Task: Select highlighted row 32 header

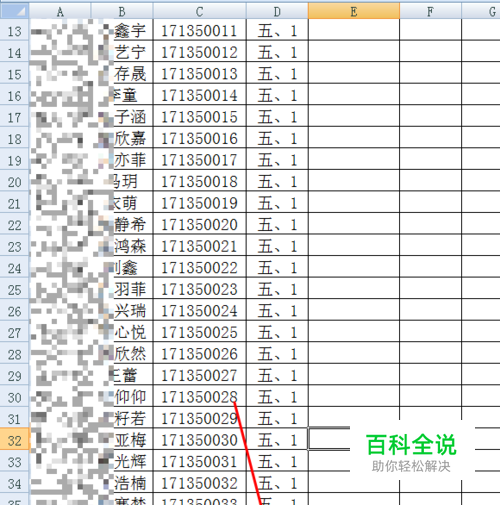Action: [14, 440]
